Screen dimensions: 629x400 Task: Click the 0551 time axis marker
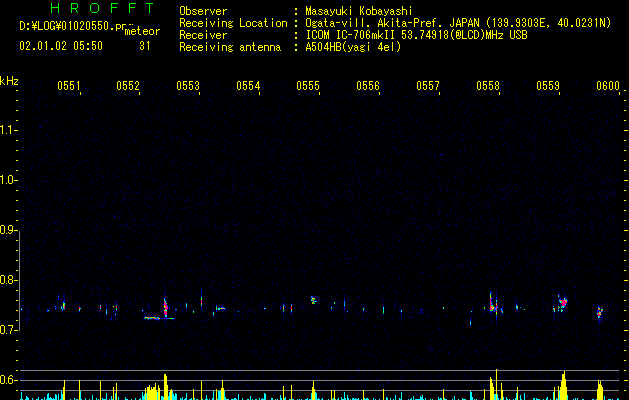(x=69, y=86)
